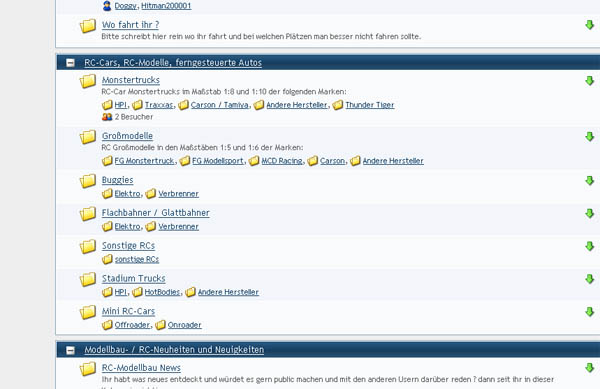Open the Großmodelle forum
The image size is (600, 389).
pos(127,136)
